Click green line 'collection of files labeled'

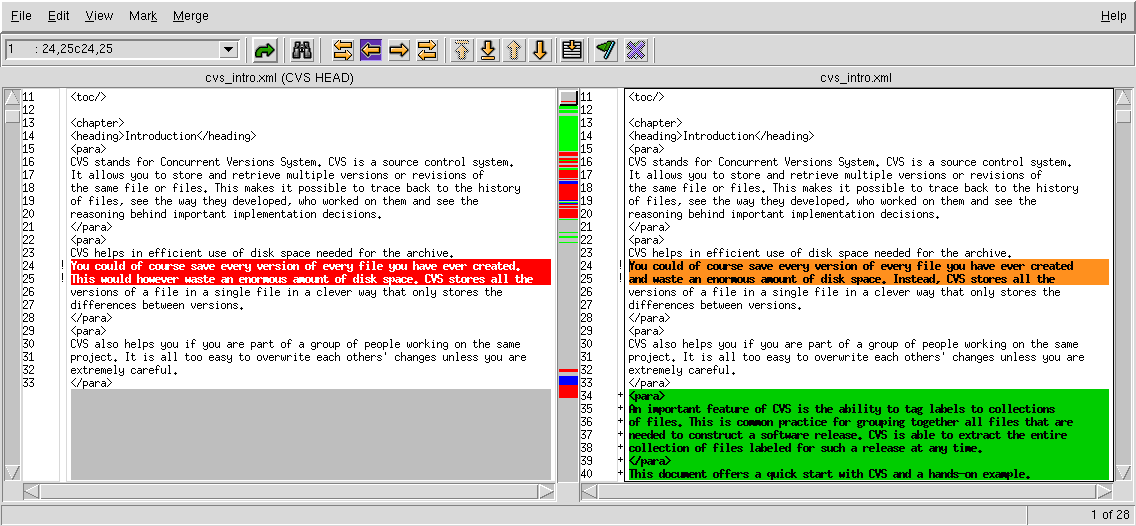click(x=869, y=448)
